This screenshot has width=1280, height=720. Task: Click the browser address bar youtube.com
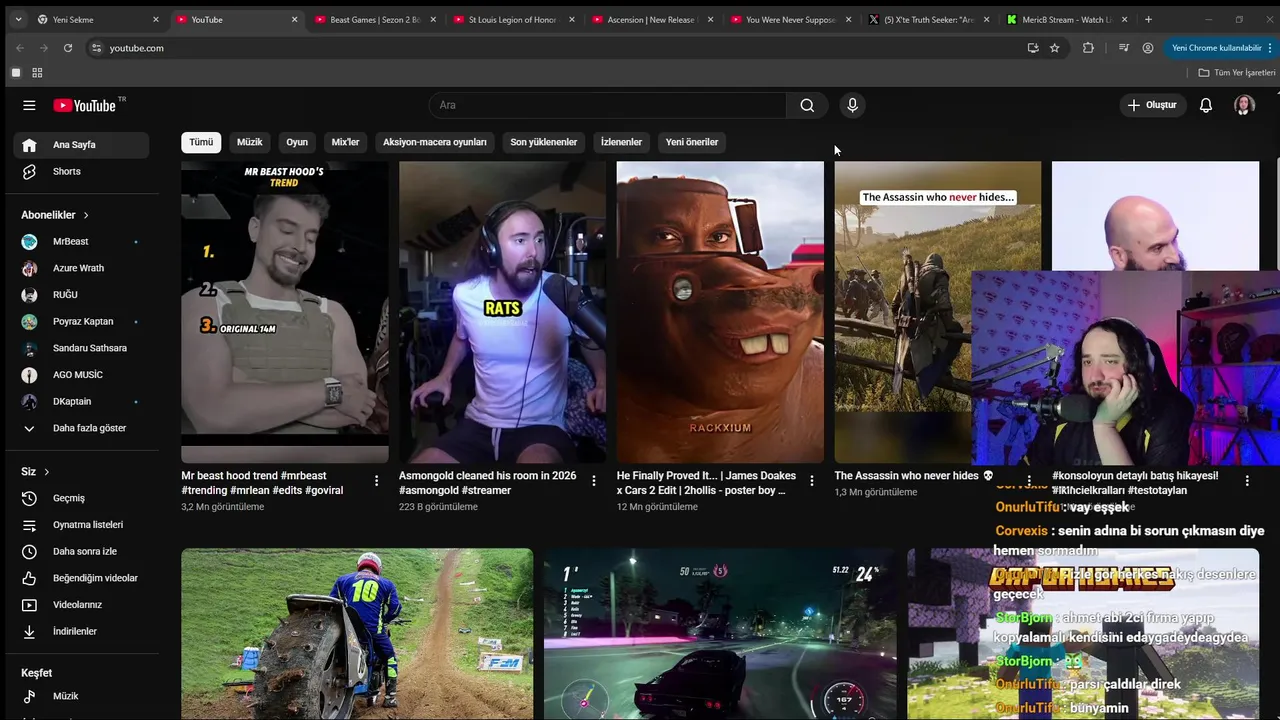click(560, 48)
